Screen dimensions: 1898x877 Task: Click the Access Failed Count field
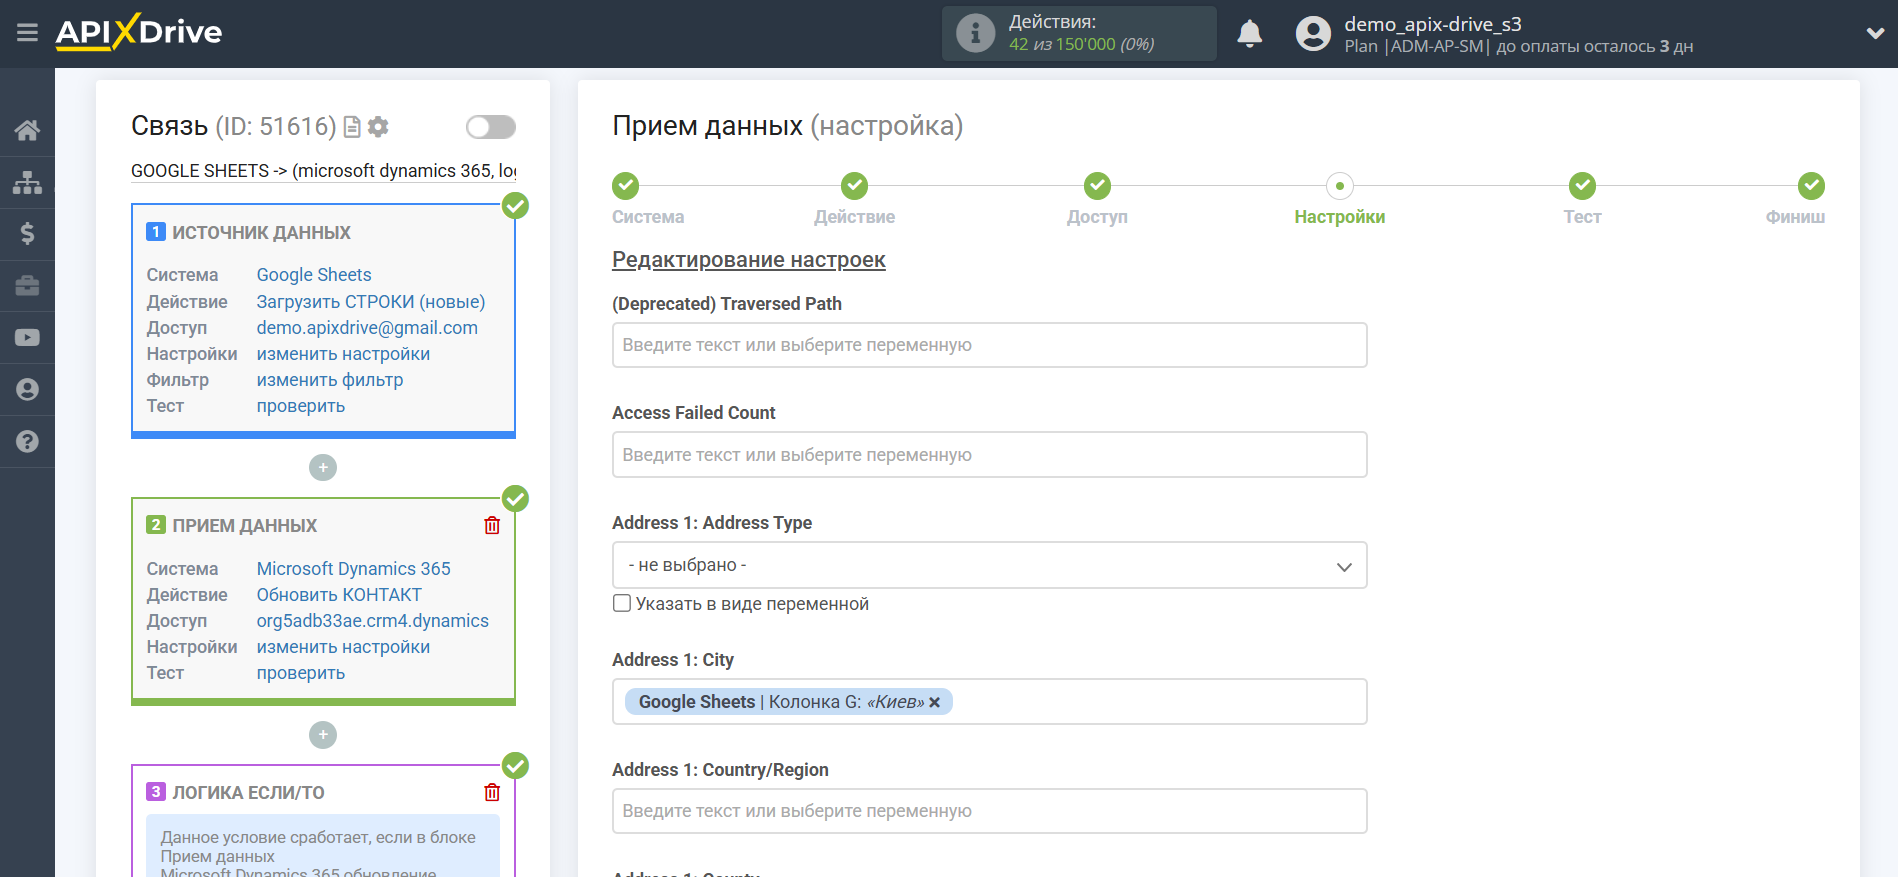click(989, 455)
